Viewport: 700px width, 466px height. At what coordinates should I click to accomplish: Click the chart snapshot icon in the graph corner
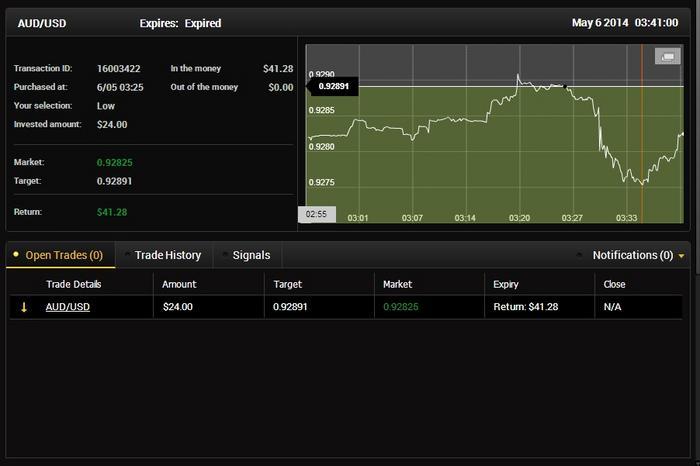(667, 56)
